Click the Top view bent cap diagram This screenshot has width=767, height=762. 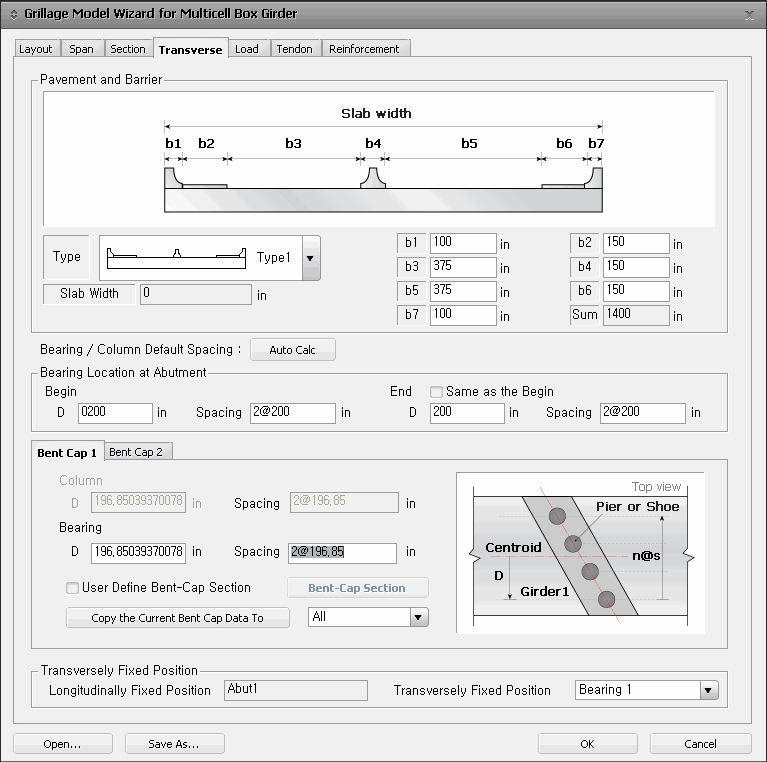[580, 553]
